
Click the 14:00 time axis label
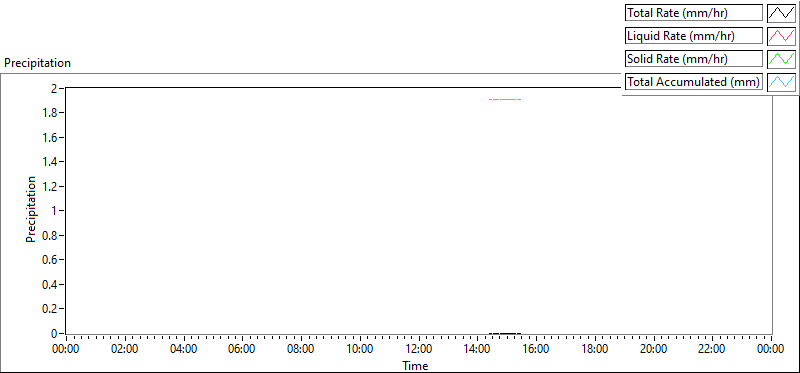click(478, 350)
